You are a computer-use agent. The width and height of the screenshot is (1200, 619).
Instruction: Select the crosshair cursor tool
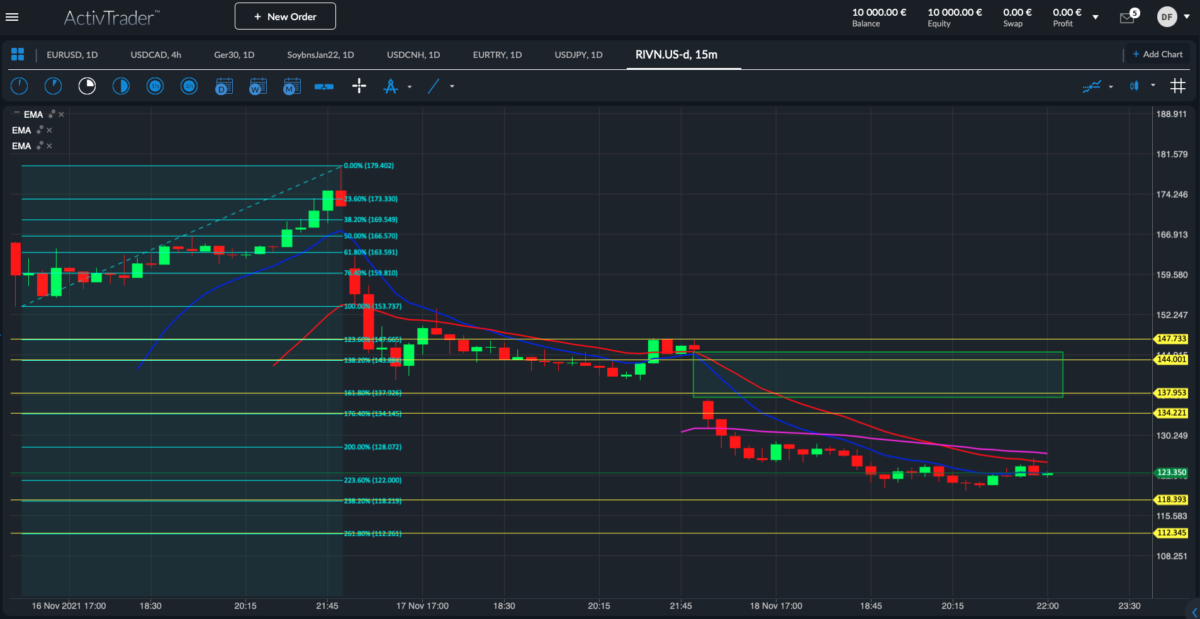359,87
